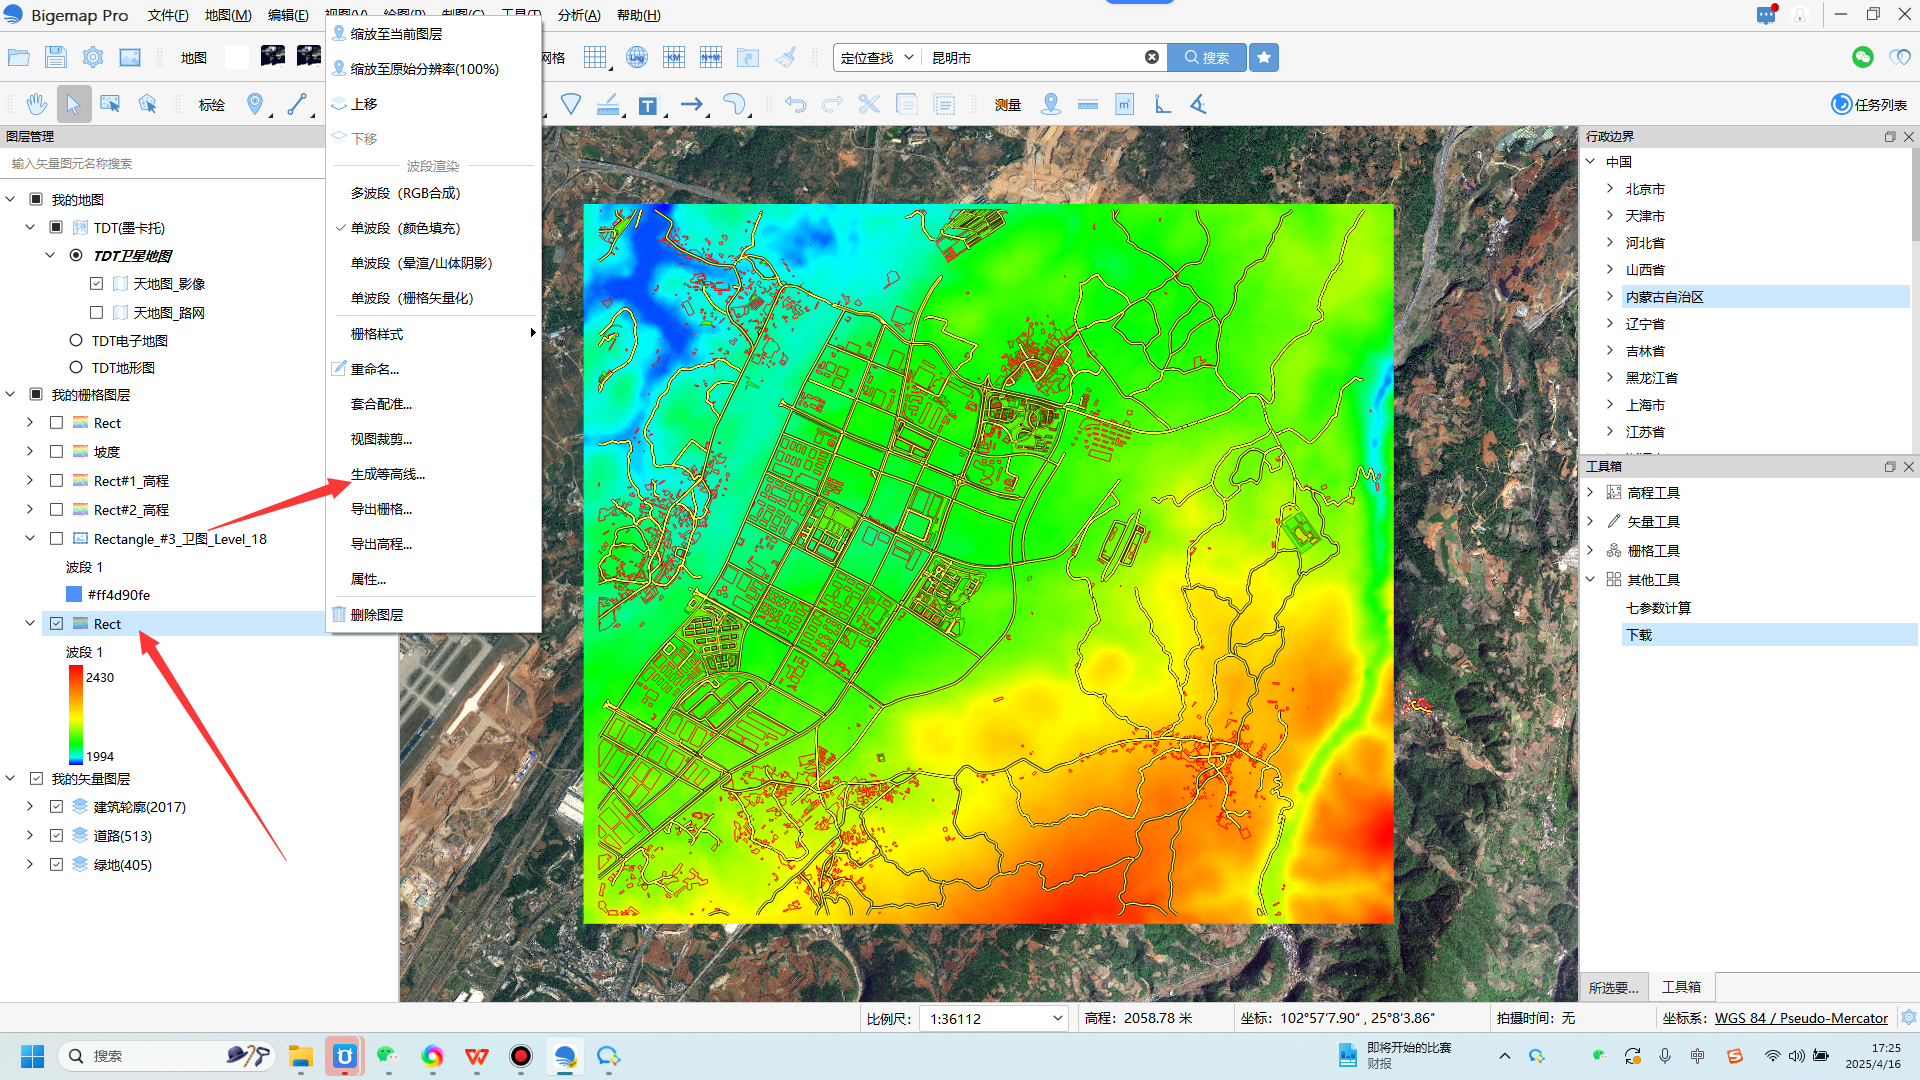1920x1080 pixels.
Task: Click the undo arrow icon
Action: coord(795,104)
